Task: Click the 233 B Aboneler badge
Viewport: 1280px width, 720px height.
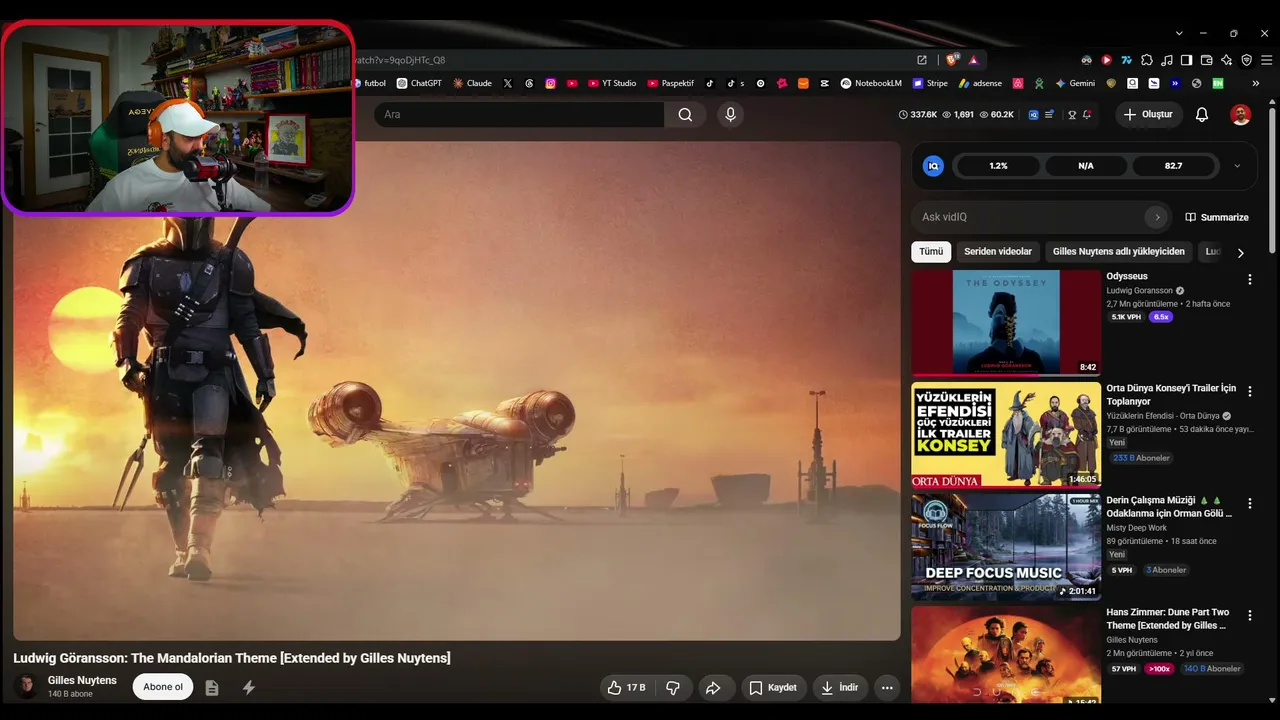Action: [x=1141, y=458]
